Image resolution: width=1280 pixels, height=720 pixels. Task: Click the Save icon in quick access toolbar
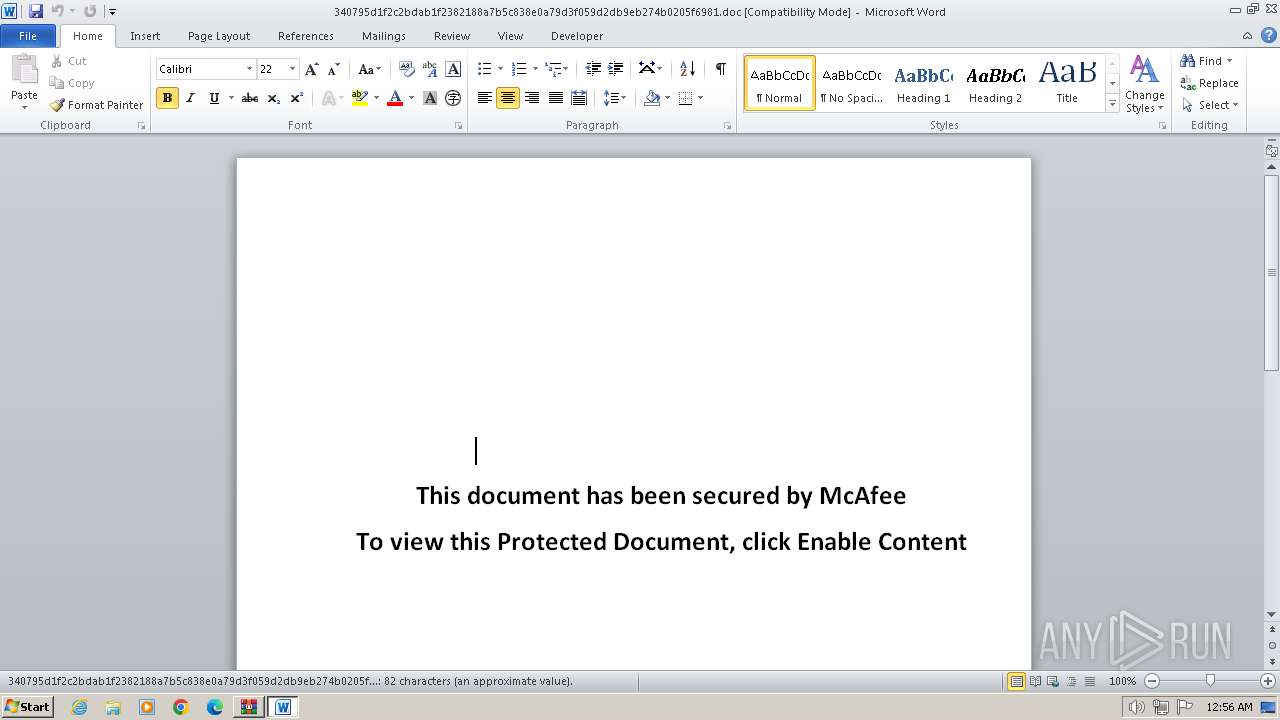pos(36,11)
